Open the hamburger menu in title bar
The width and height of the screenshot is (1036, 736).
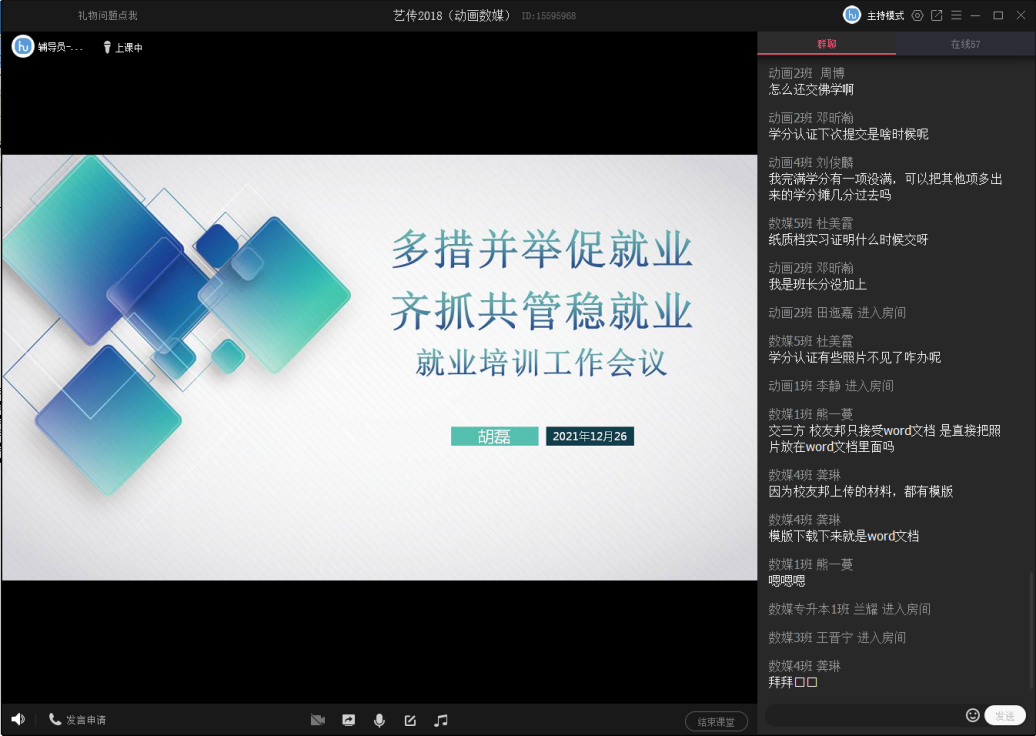tap(957, 15)
